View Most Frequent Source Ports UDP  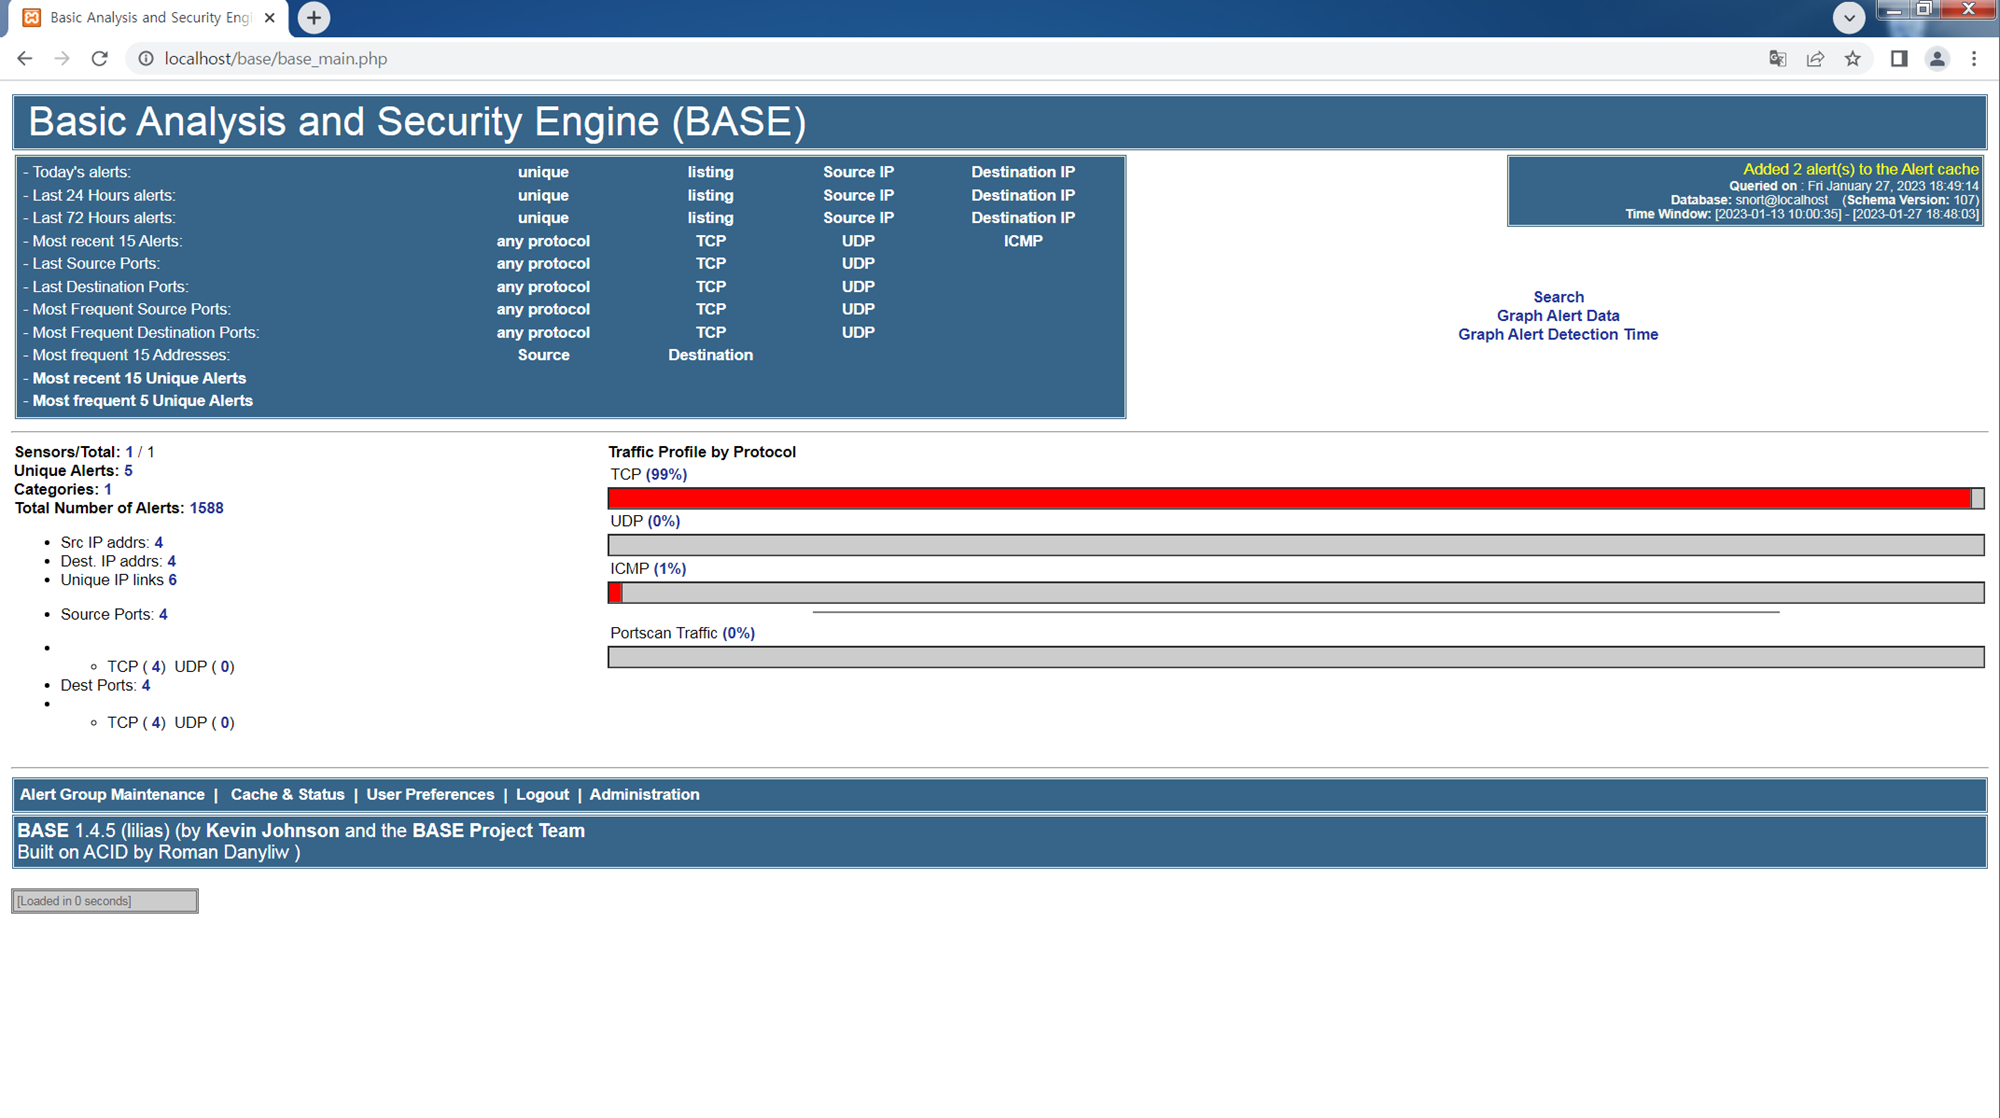(858, 309)
